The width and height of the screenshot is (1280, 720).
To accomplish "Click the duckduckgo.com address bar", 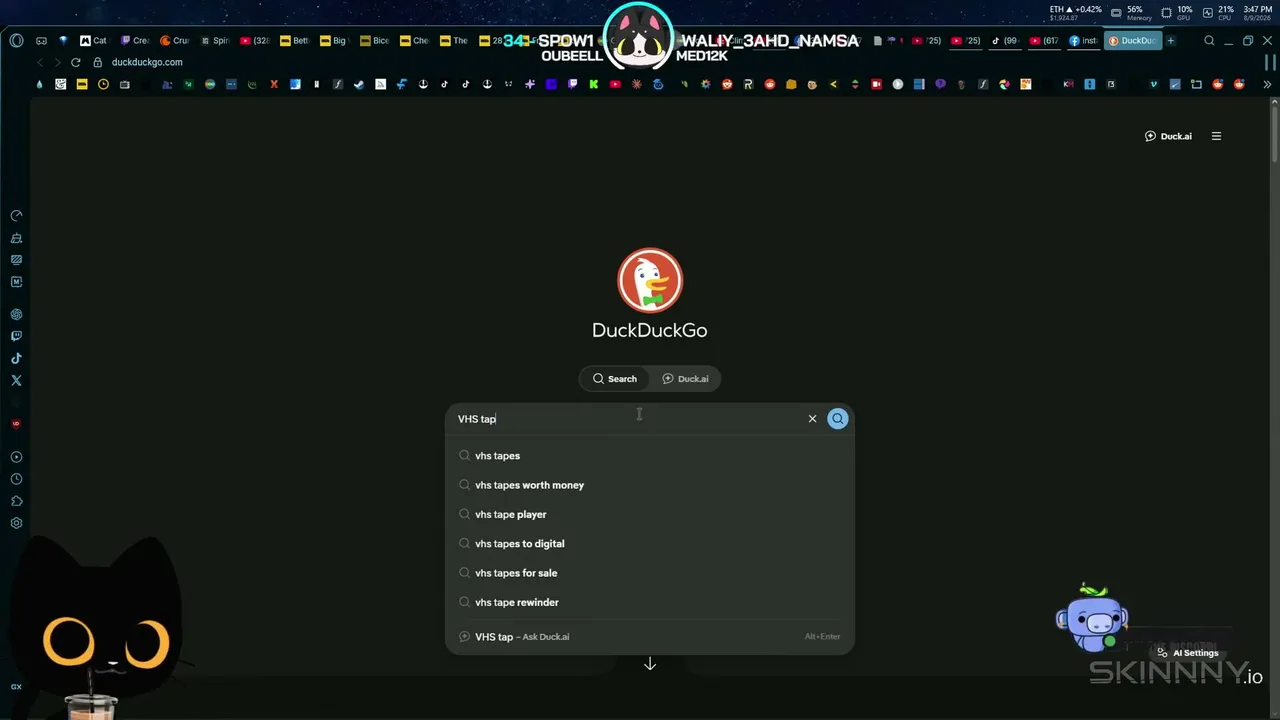I will click(147, 62).
